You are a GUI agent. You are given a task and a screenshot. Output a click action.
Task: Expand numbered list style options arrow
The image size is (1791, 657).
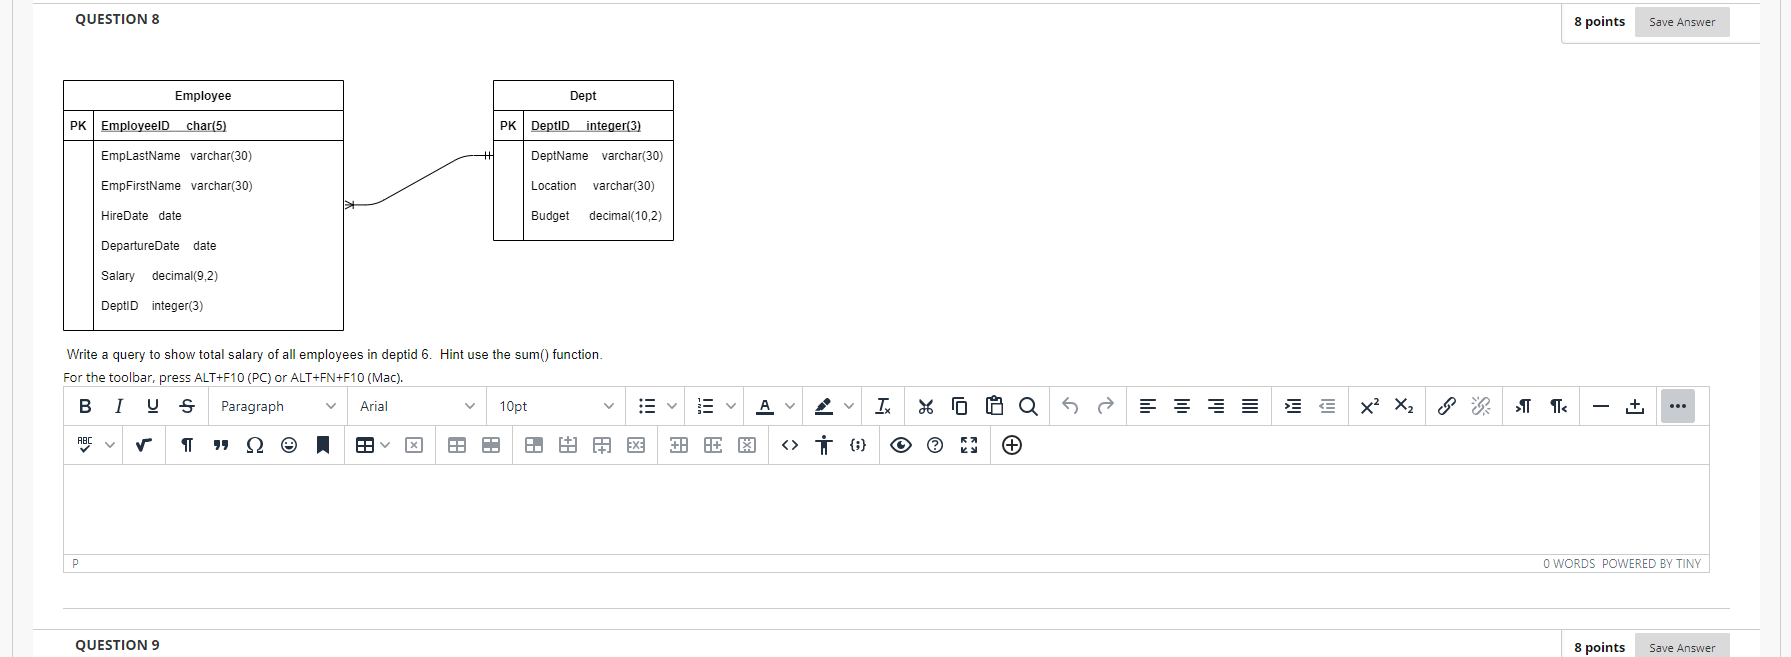click(x=731, y=406)
